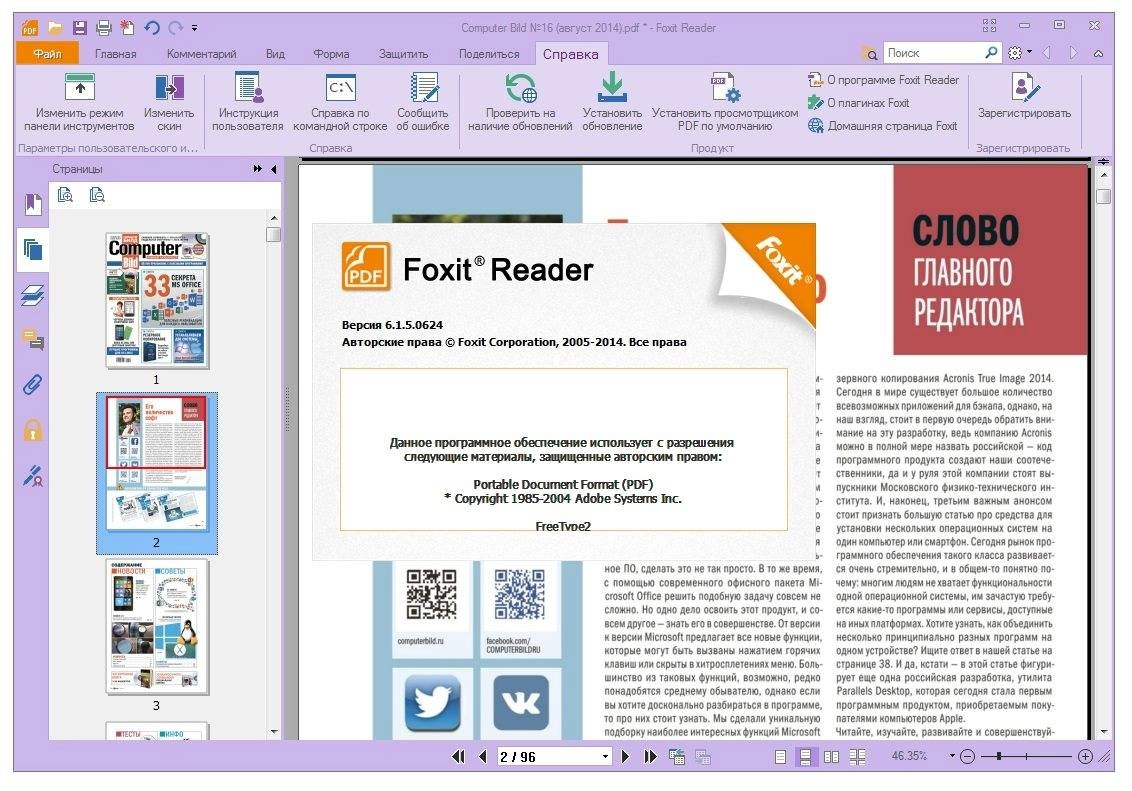Click the Зарегистрировать button
The image size is (1132, 791).
1024,97
